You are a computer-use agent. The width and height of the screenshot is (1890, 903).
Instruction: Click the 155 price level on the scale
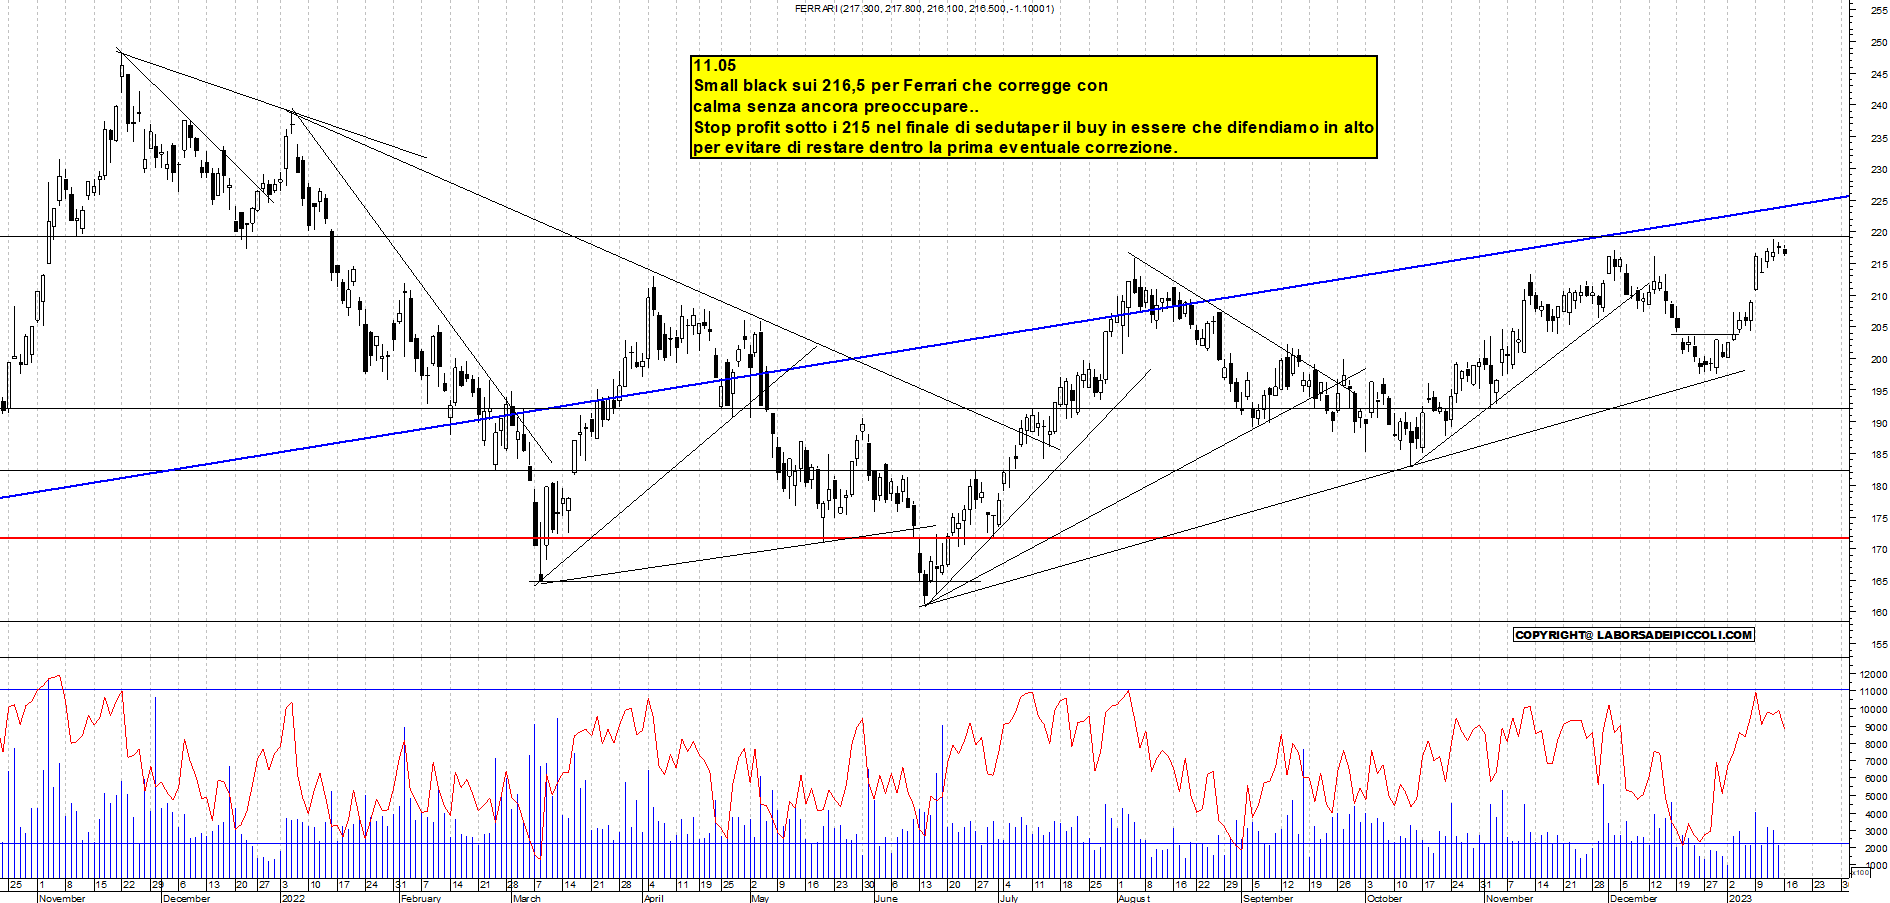1879,645
